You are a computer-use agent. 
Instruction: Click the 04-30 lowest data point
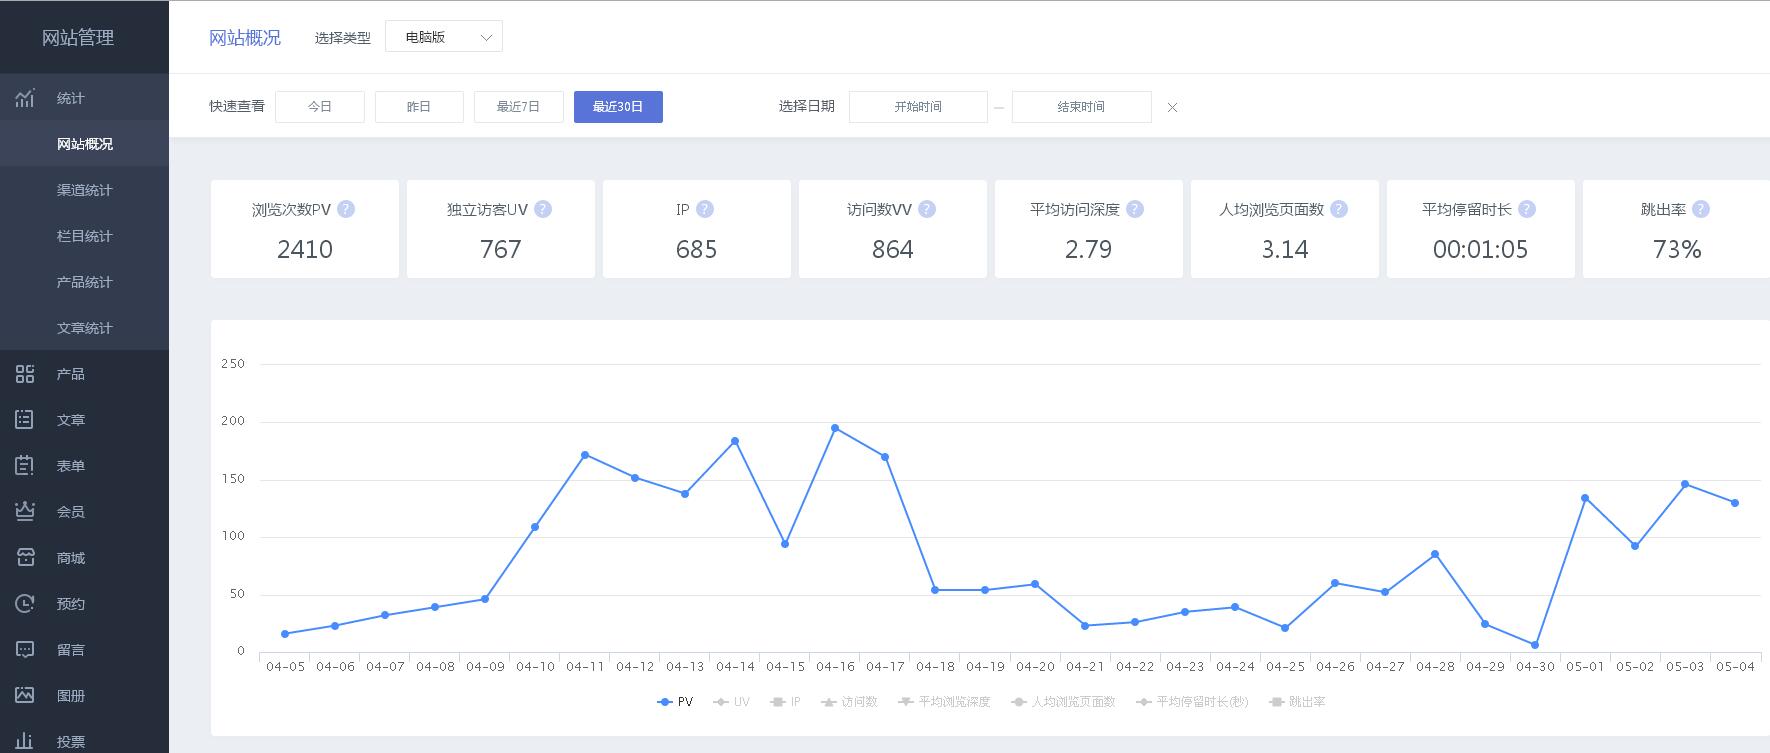1535,645
